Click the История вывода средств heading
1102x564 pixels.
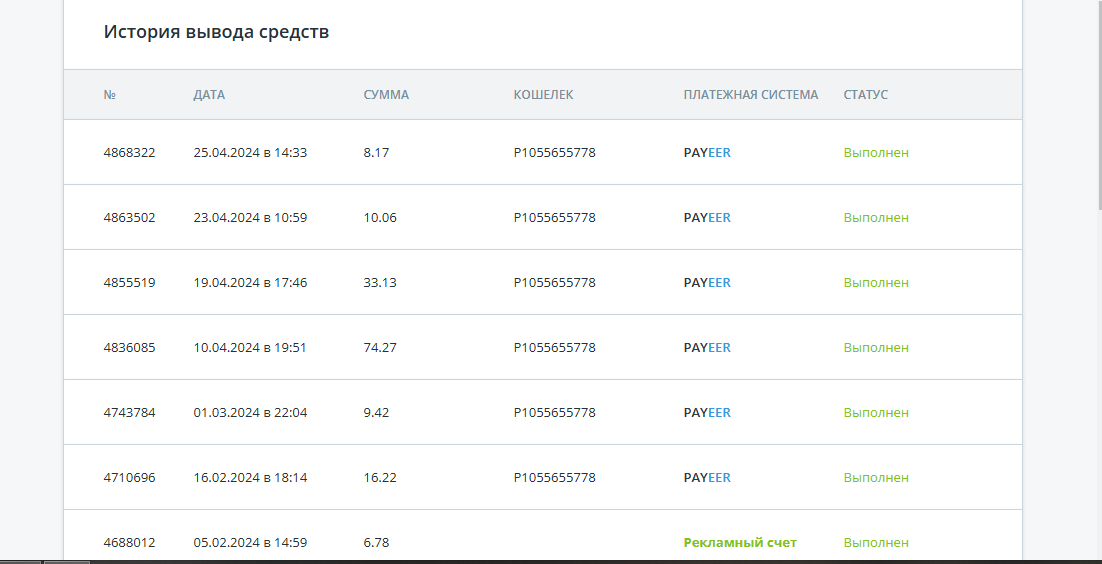click(x=216, y=32)
